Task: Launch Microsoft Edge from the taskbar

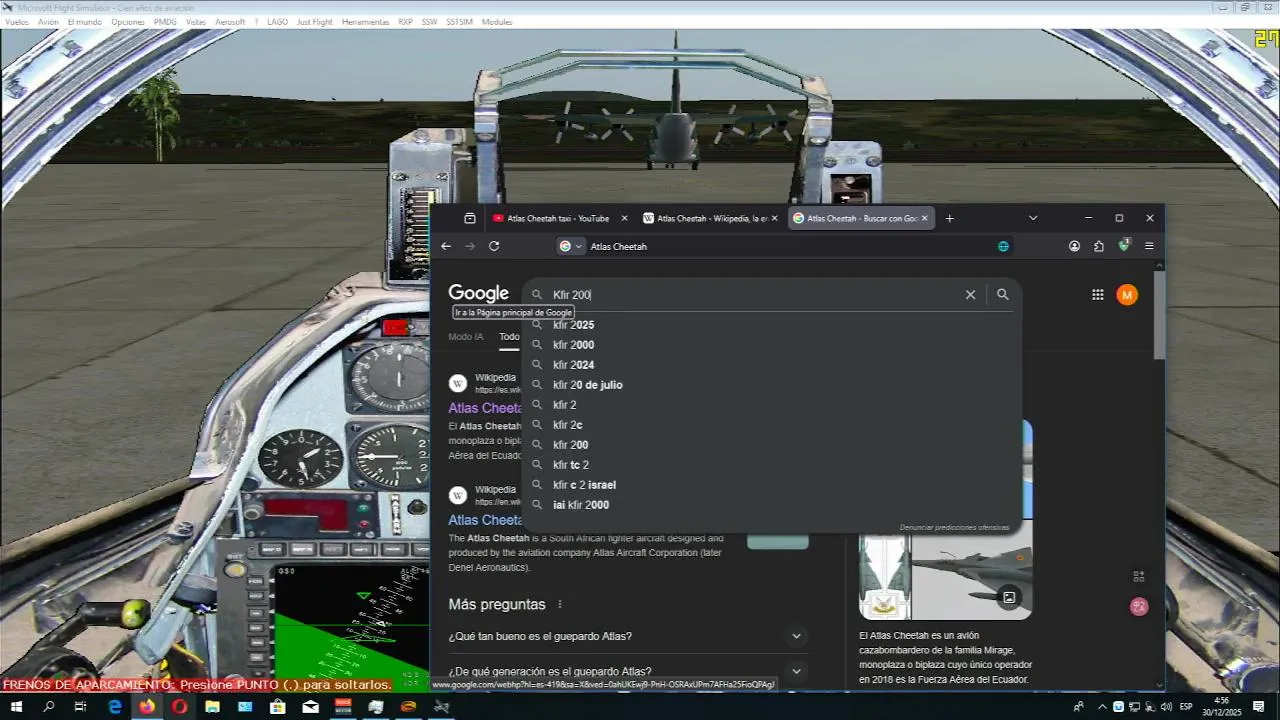Action: point(114,707)
